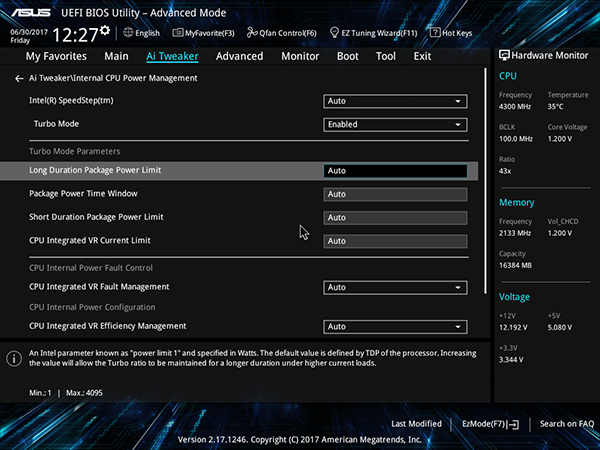Viewport: 600px width, 450px height.
Task: Click the Hot Keys button
Action: coord(452,33)
